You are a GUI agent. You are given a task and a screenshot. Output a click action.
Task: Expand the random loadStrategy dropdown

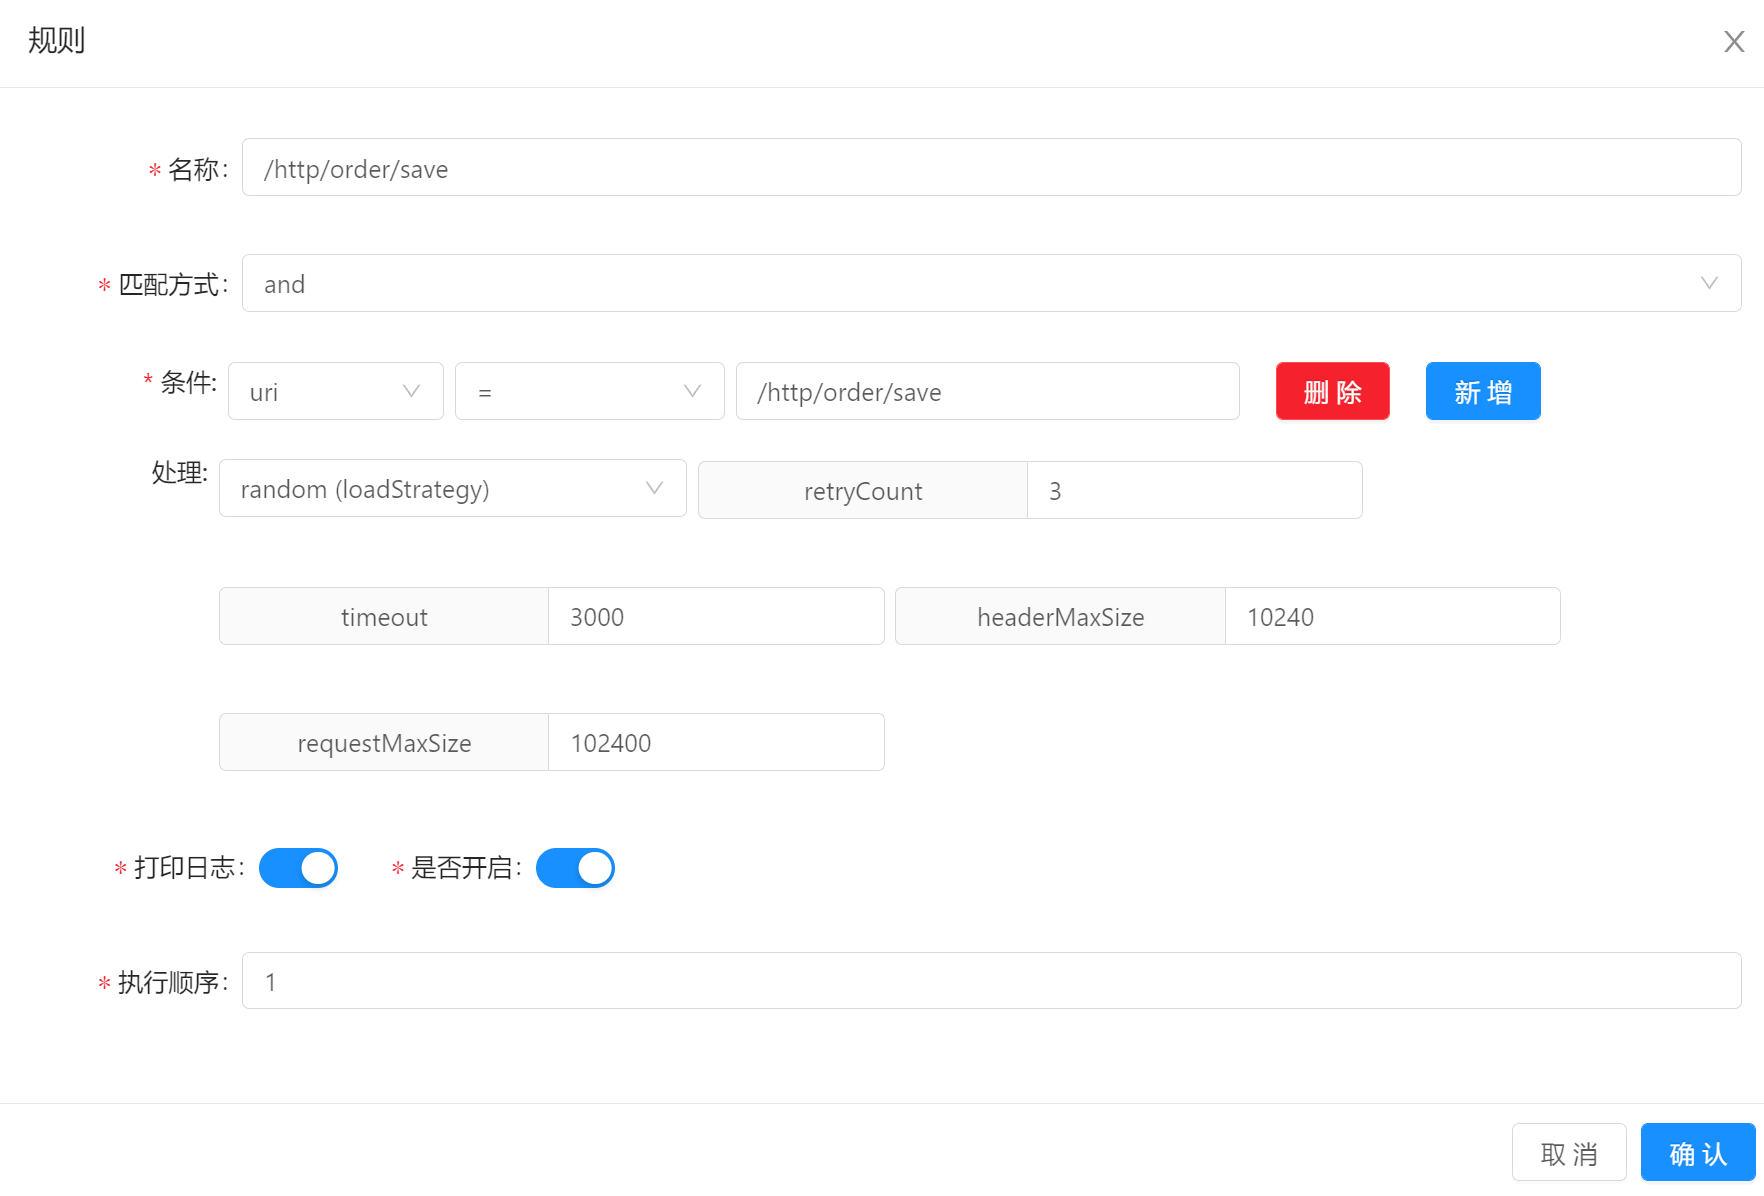pos(452,489)
